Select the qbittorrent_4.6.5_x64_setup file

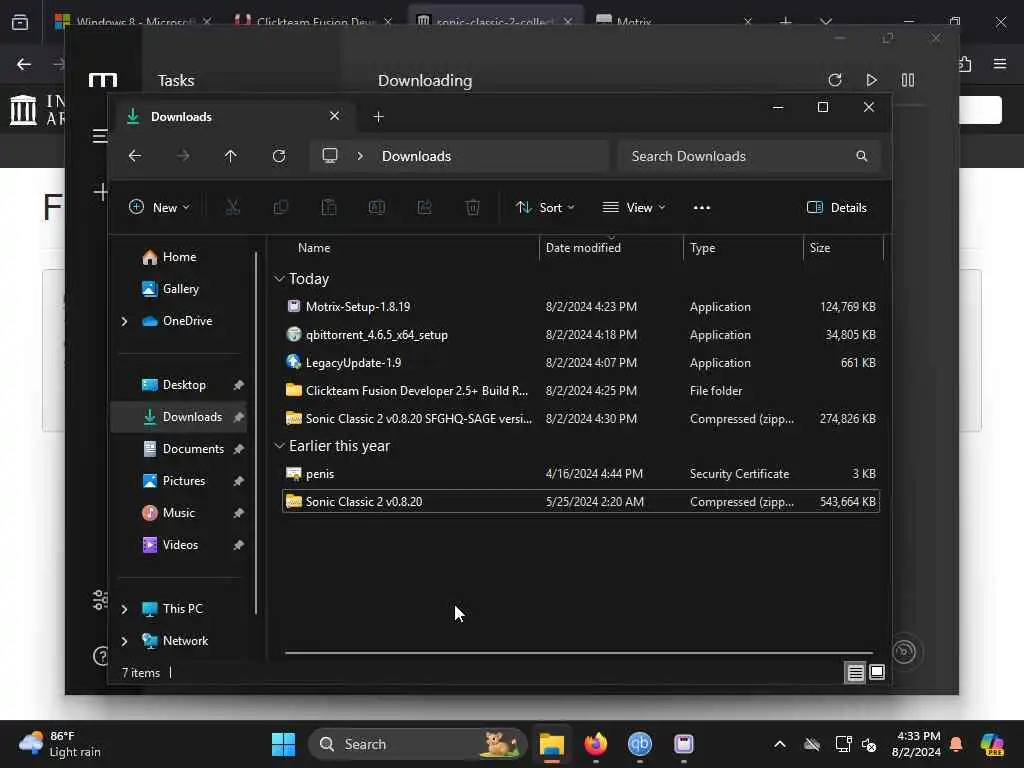click(x=581, y=335)
